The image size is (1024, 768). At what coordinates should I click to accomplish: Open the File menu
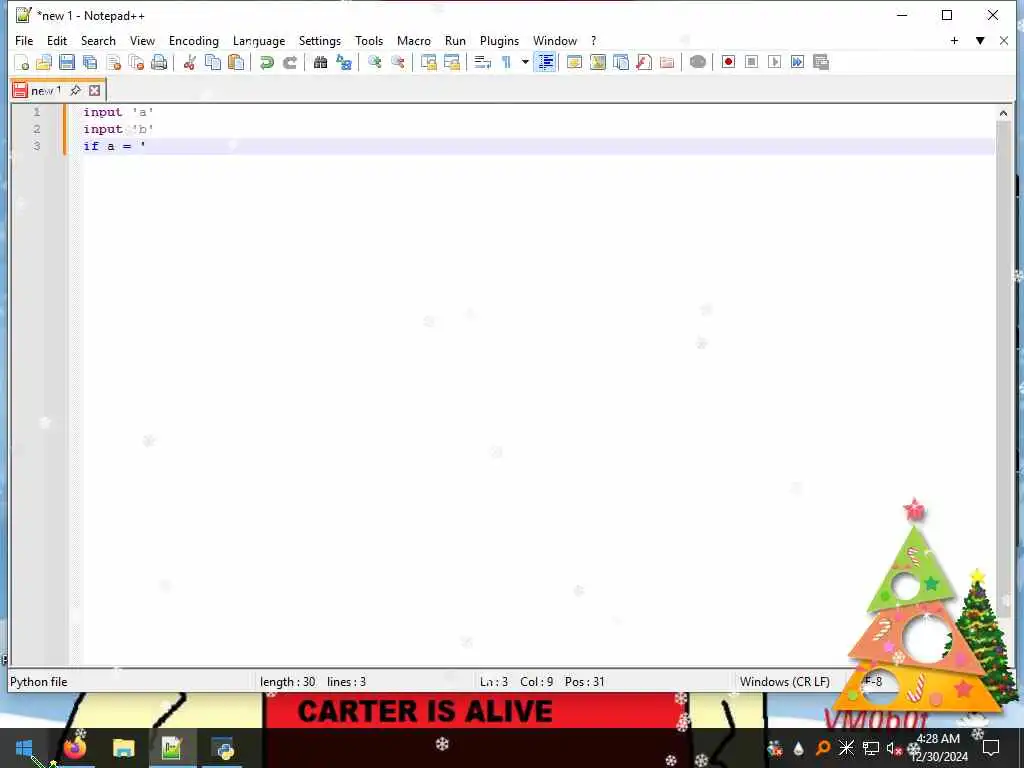point(24,40)
